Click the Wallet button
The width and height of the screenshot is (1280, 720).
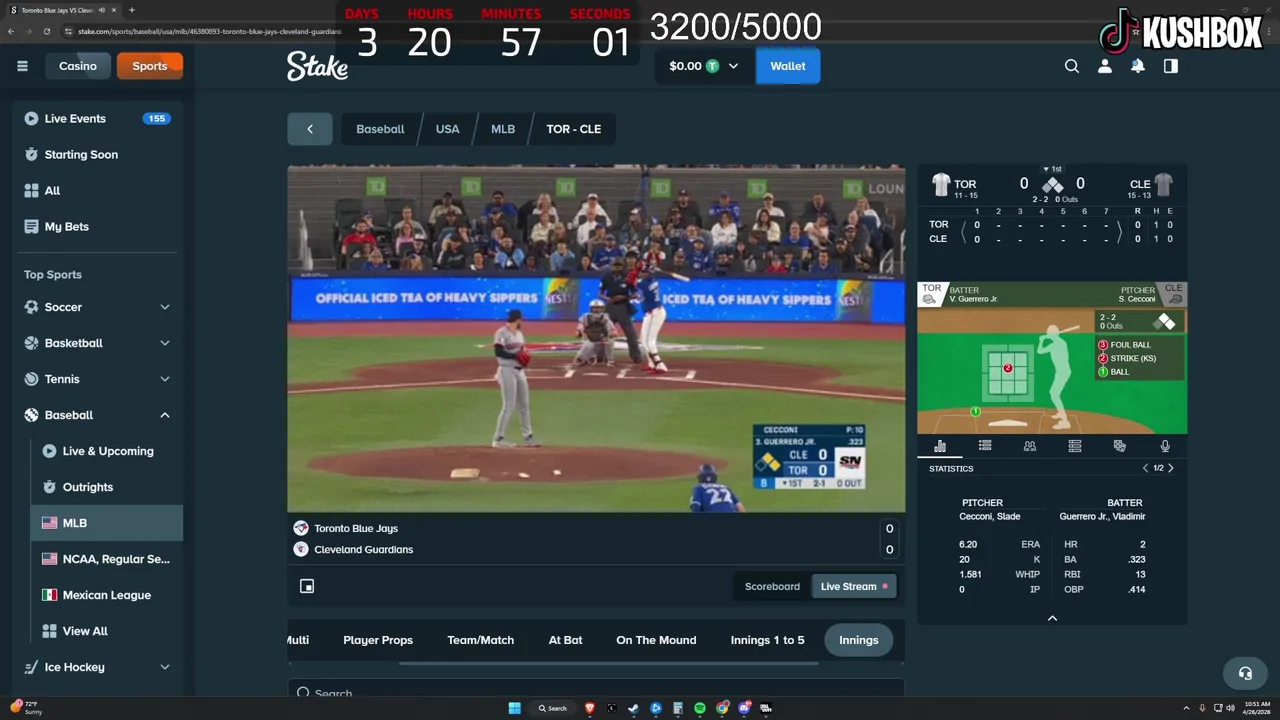tap(788, 66)
